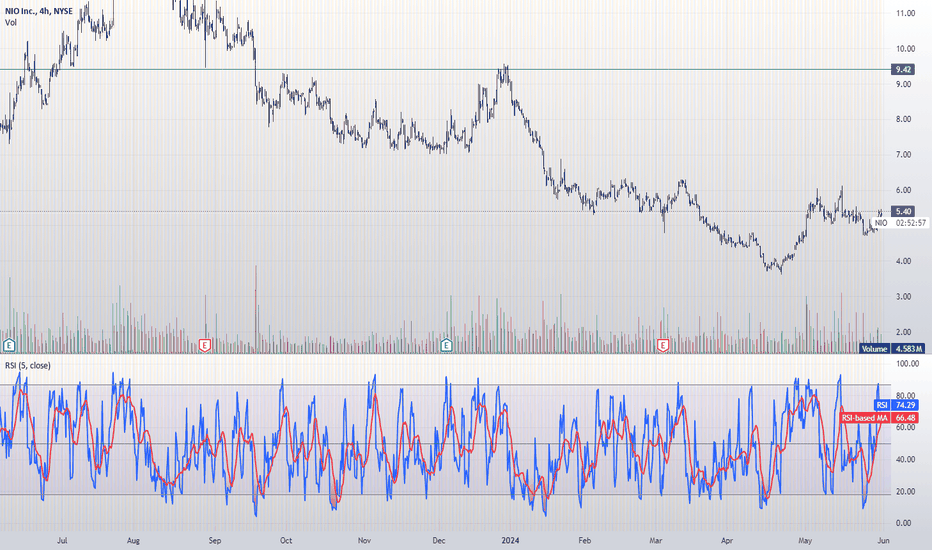The height and width of the screenshot is (550, 932).
Task: Click the 10.00 price axis label
Action: [905, 49]
